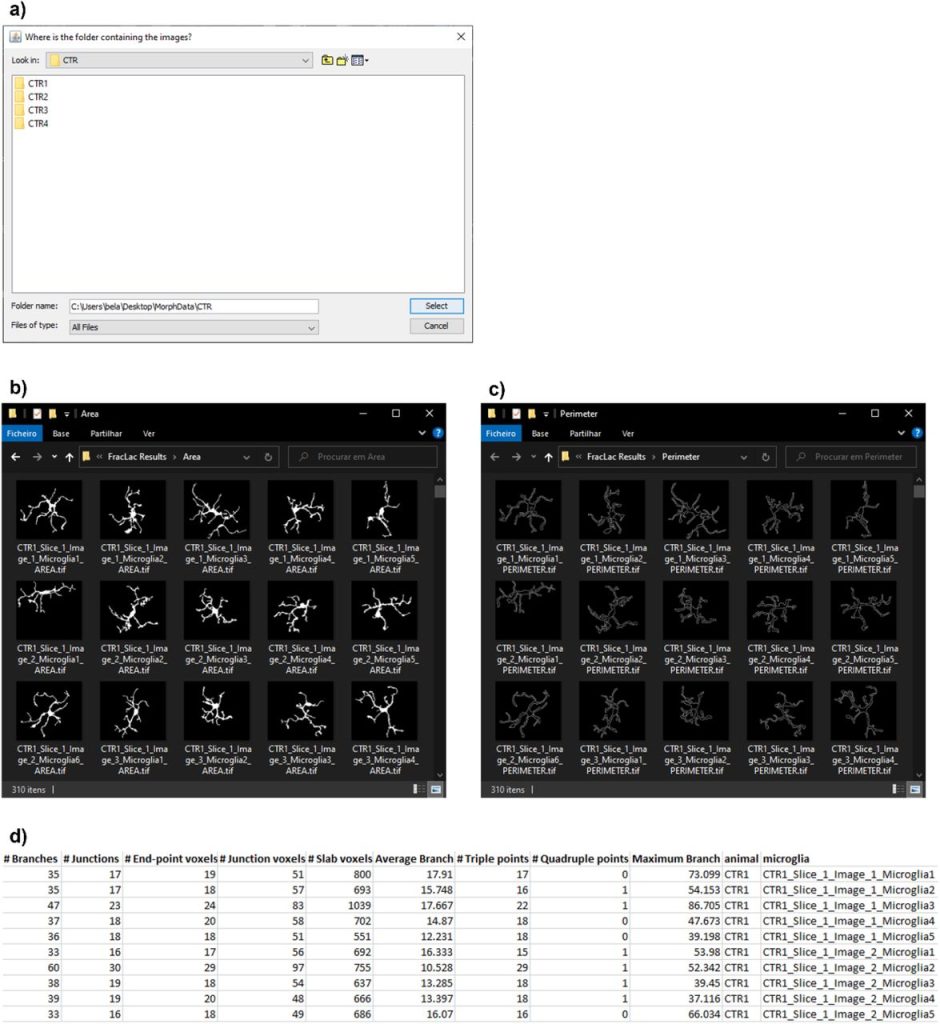Select the CTR3 folder in list
Image resolution: width=940 pixels, height=1024 pixels.
coord(38,110)
